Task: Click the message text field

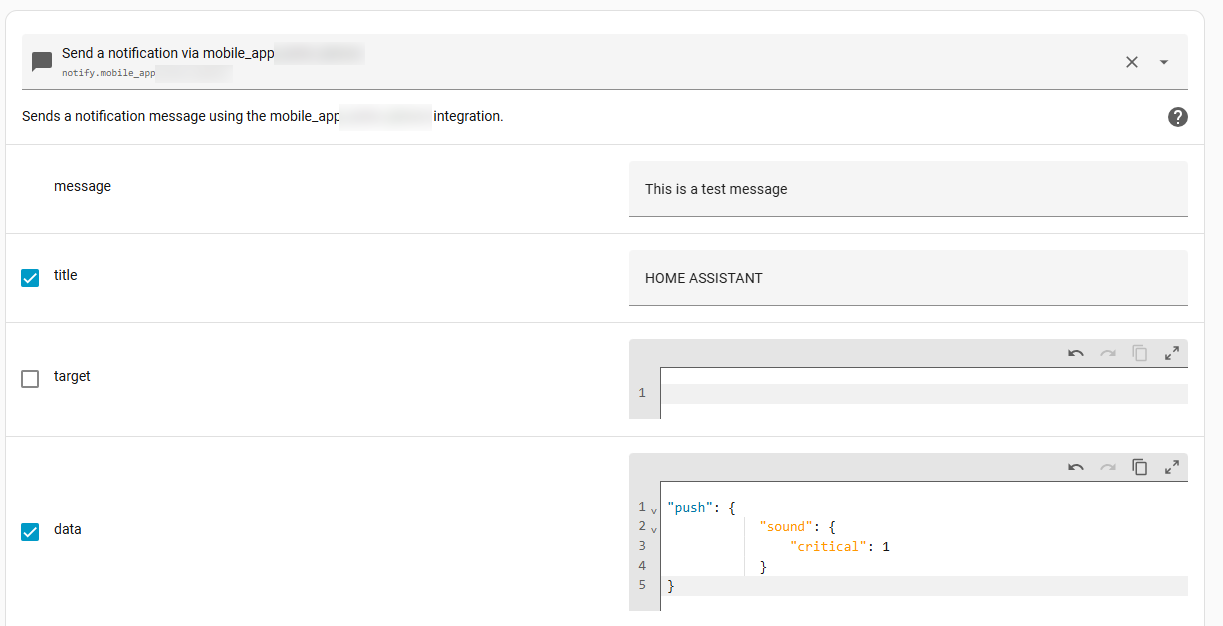Action: [908, 189]
